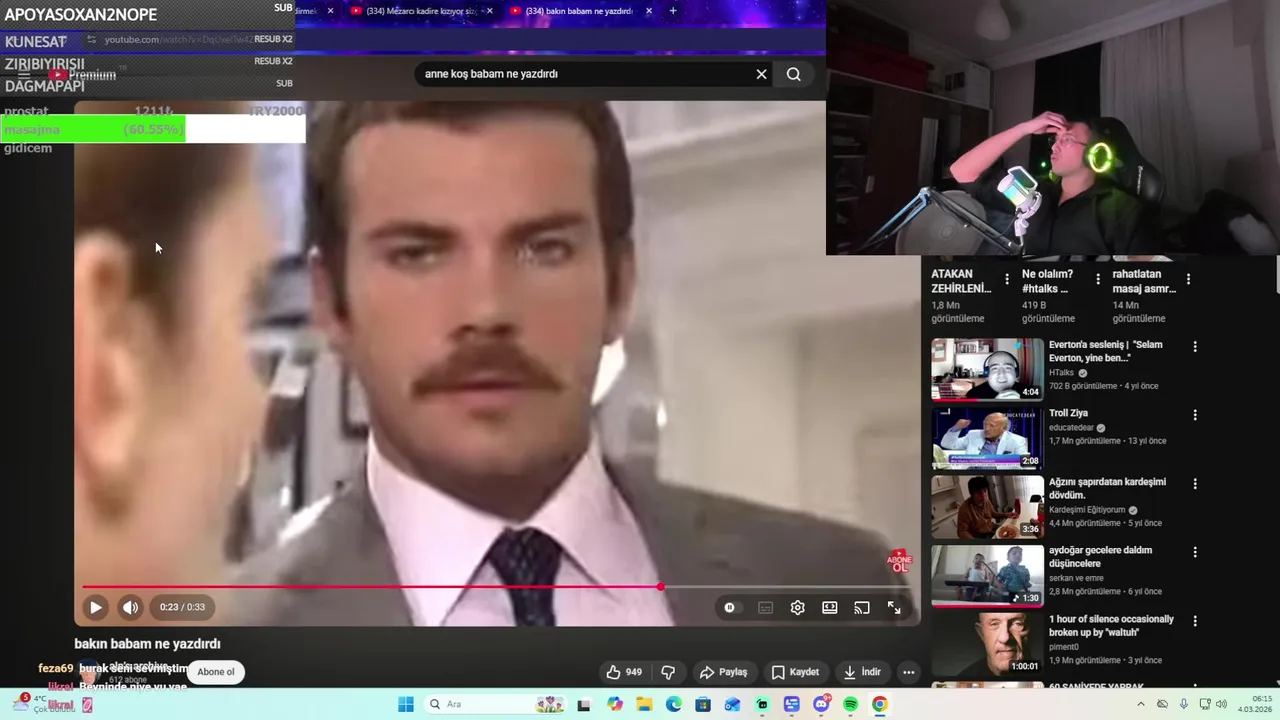Enter fullscreen mode in the player
The image size is (1280, 720).
(894, 607)
